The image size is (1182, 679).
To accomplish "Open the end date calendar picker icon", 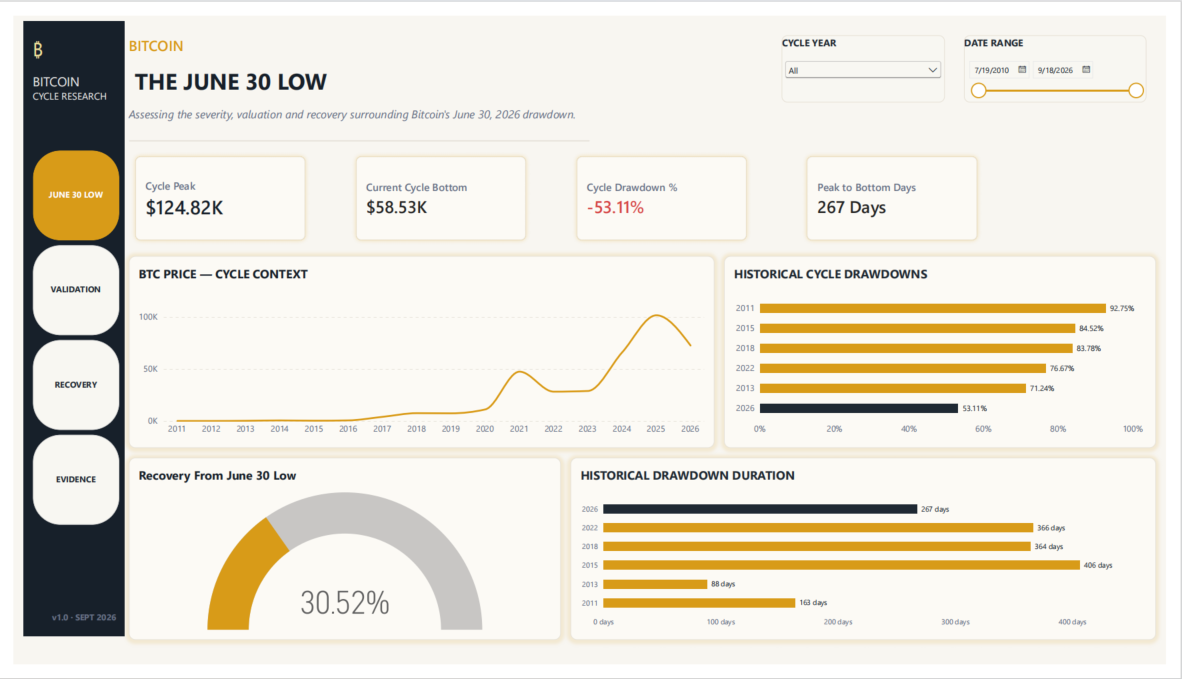I will pyautogui.click(x=1086, y=69).
